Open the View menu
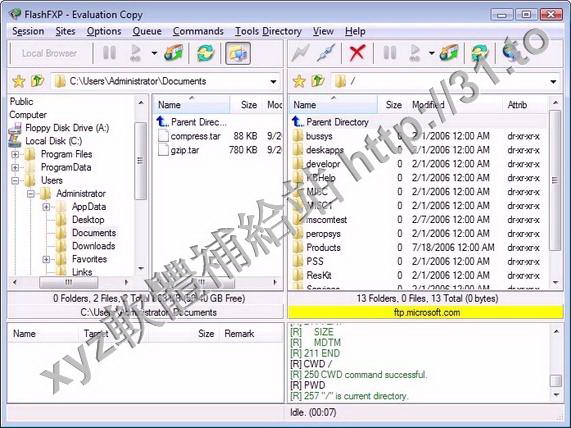 (x=323, y=31)
